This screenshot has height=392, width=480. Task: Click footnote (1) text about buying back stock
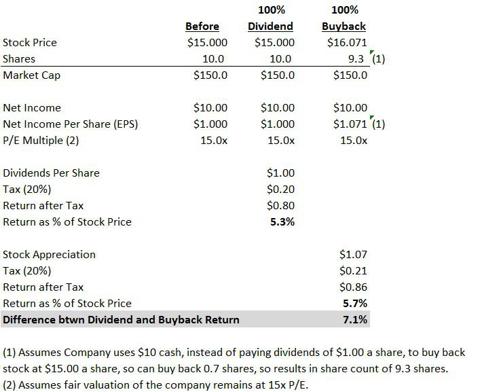coord(234,360)
